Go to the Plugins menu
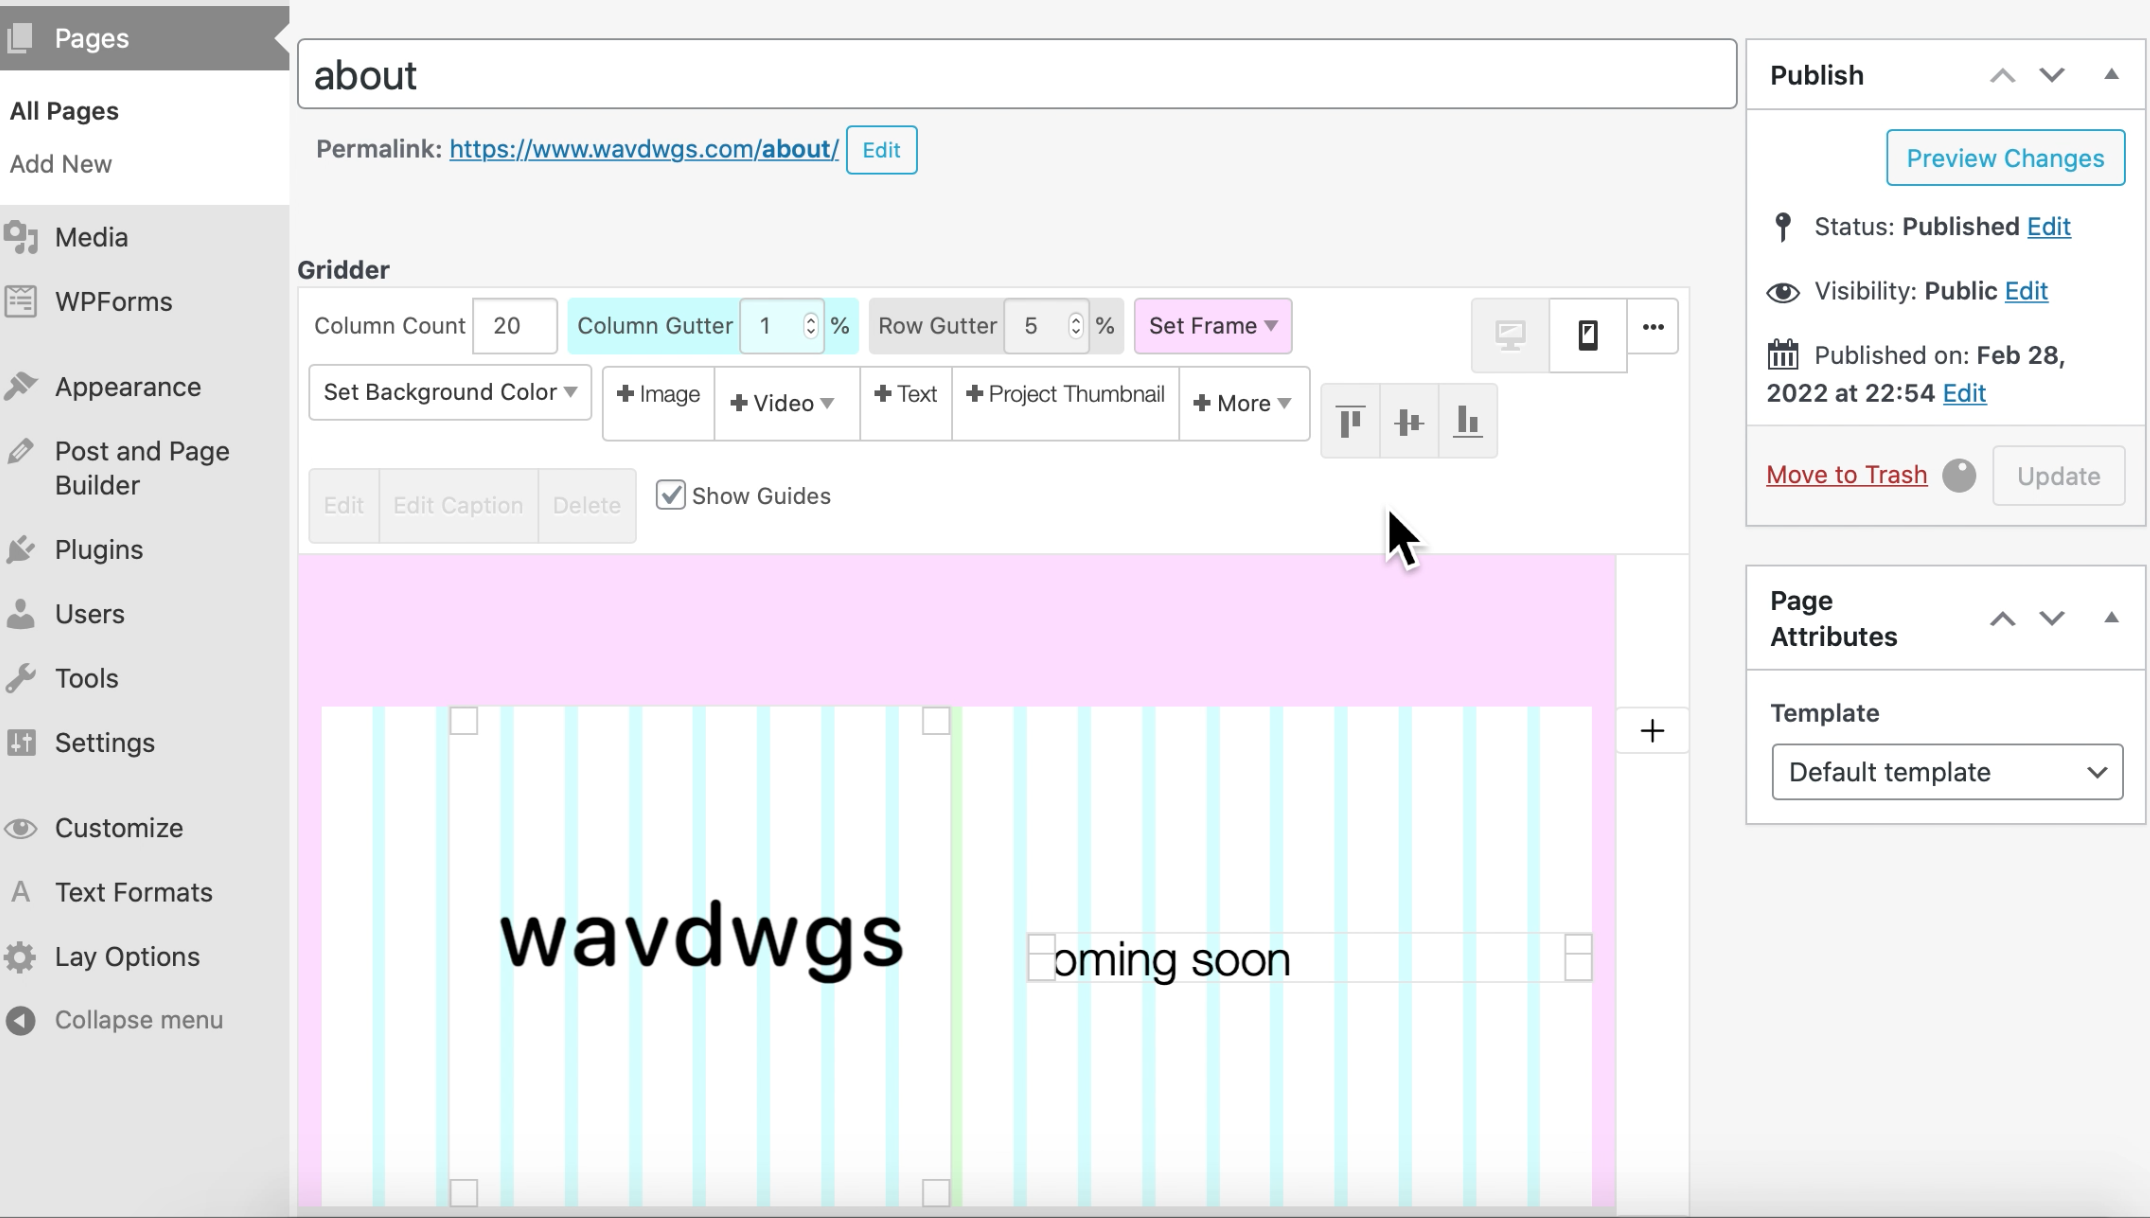 (98, 550)
